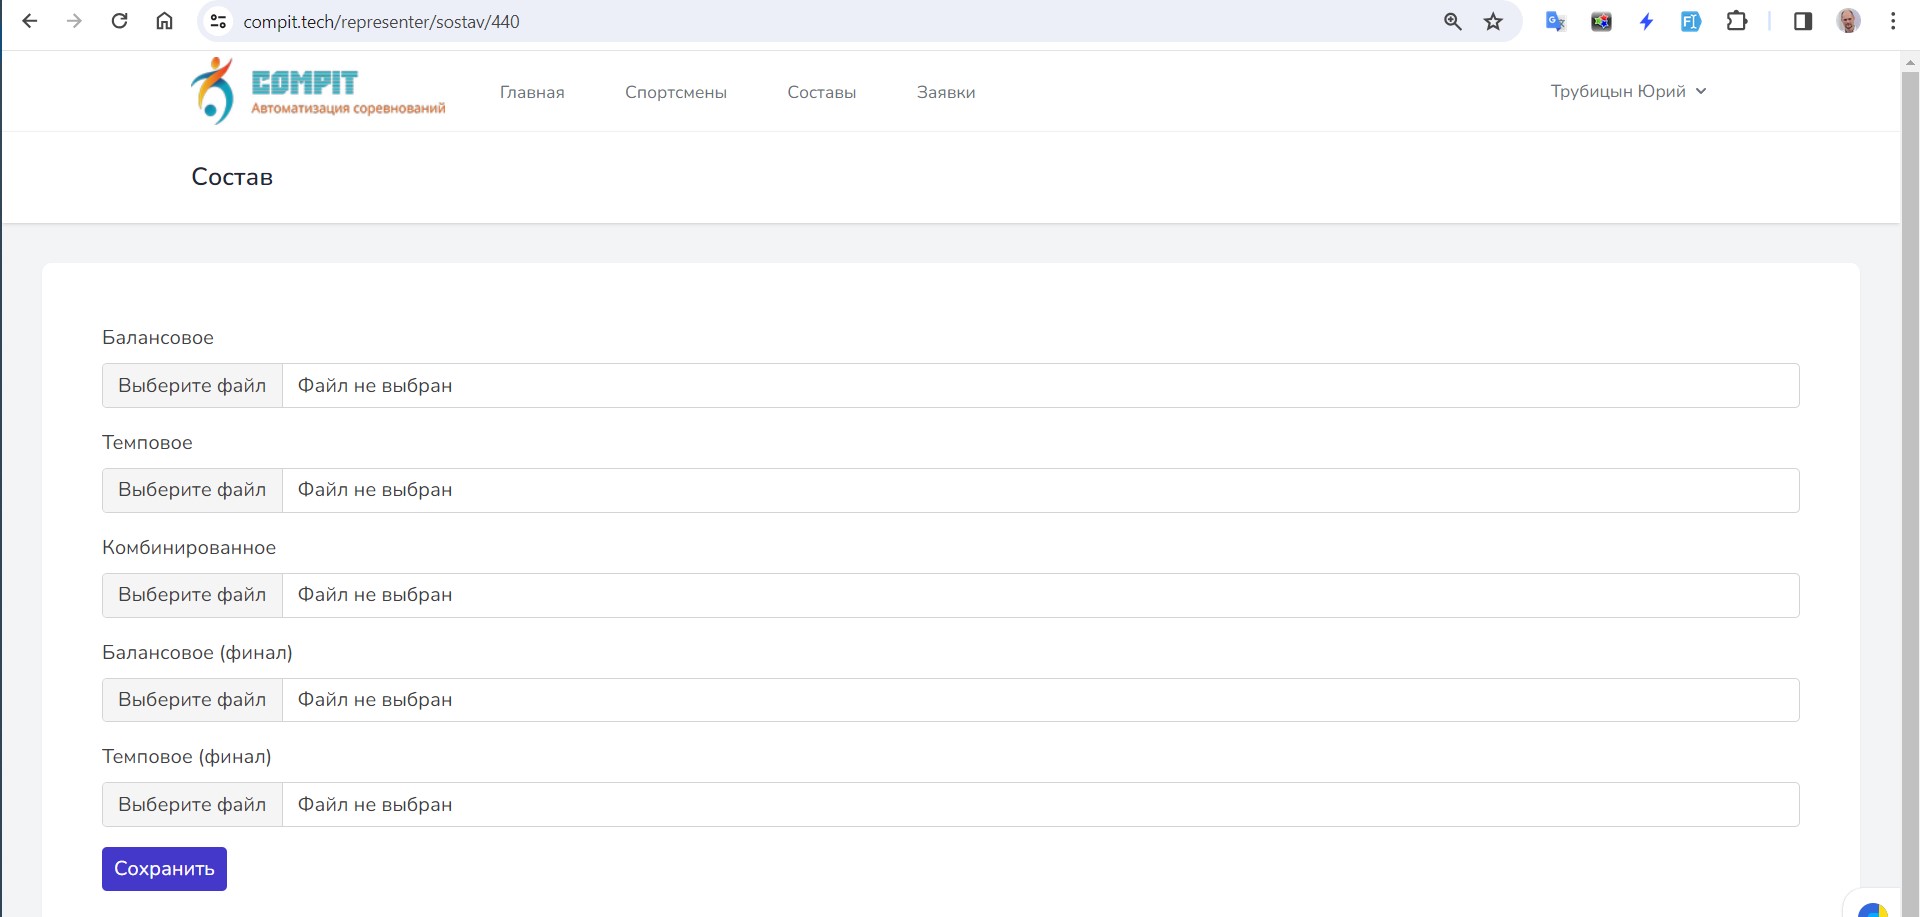Screen dimensions: 1920x917
Task: Click the blue lightning bolt extension
Action: point(1646,21)
